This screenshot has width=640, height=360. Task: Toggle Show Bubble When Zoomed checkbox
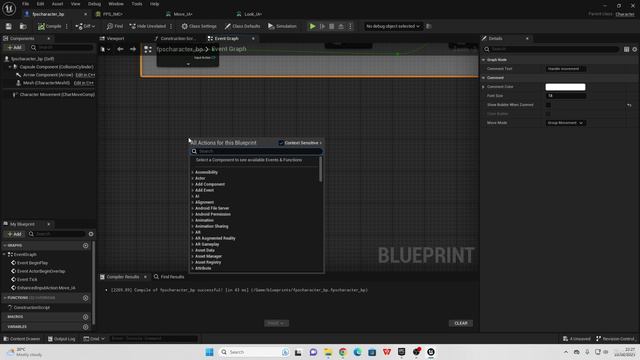coord(548,105)
